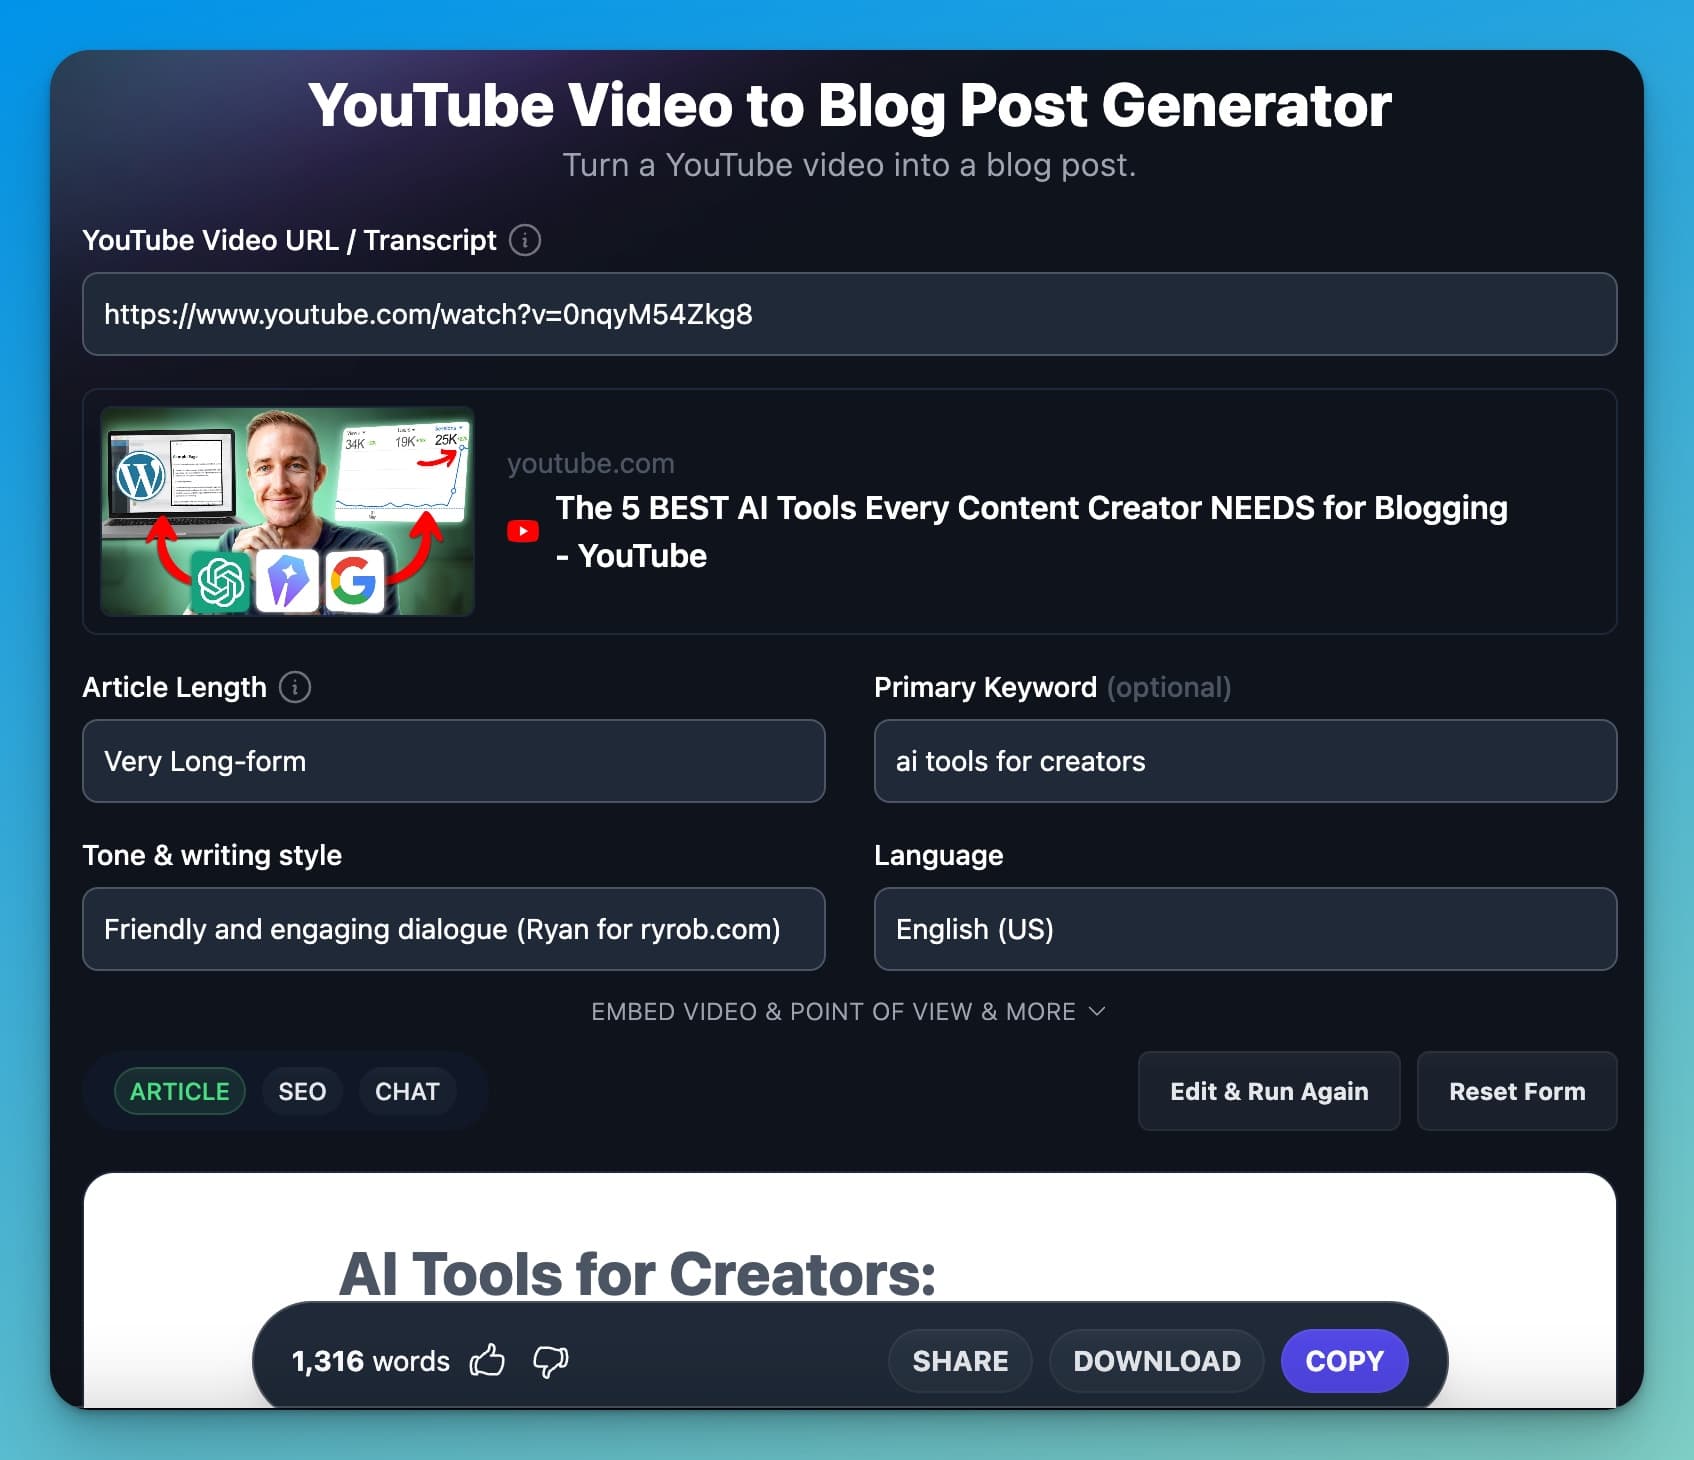Open the Article Length dropdown
Screen dimensions: 1694x1460
tap(453, 761)
